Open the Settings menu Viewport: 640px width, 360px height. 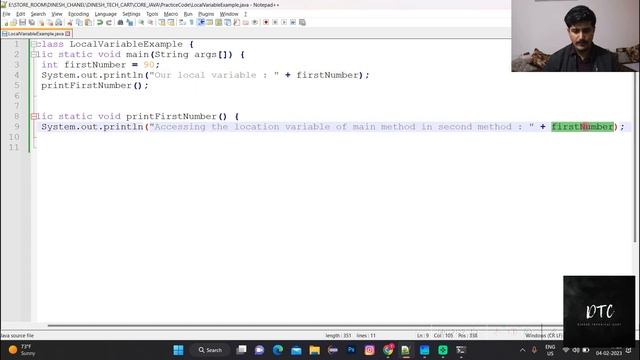coord(131,14)
